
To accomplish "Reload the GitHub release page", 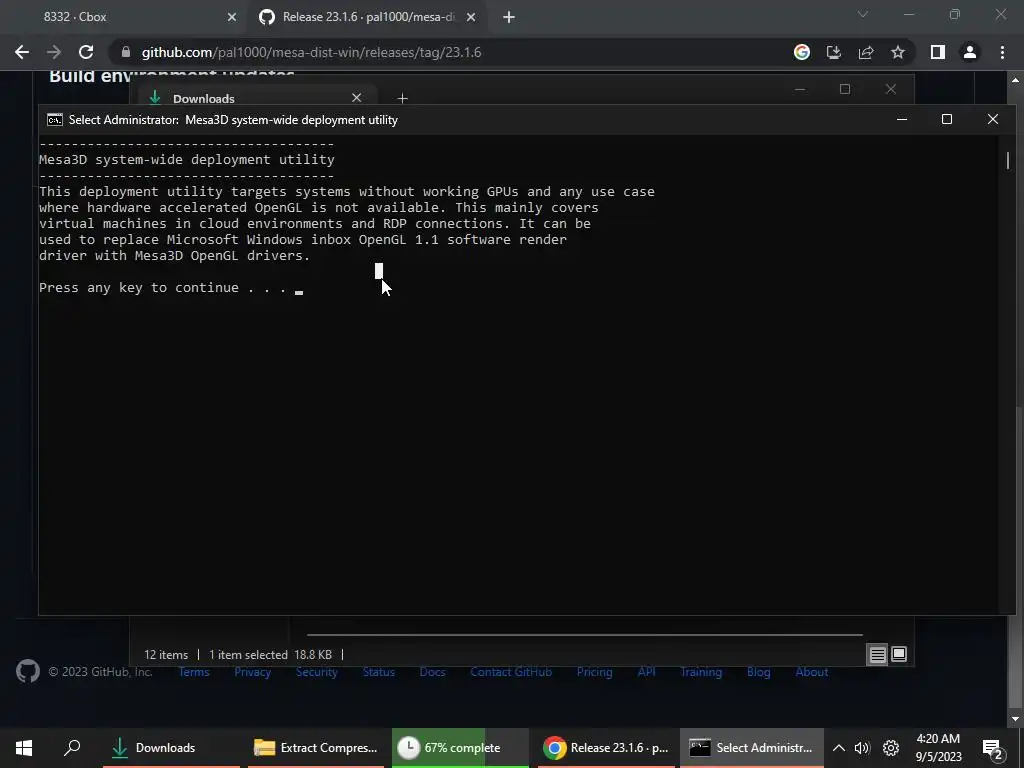I will click(86, 52).
